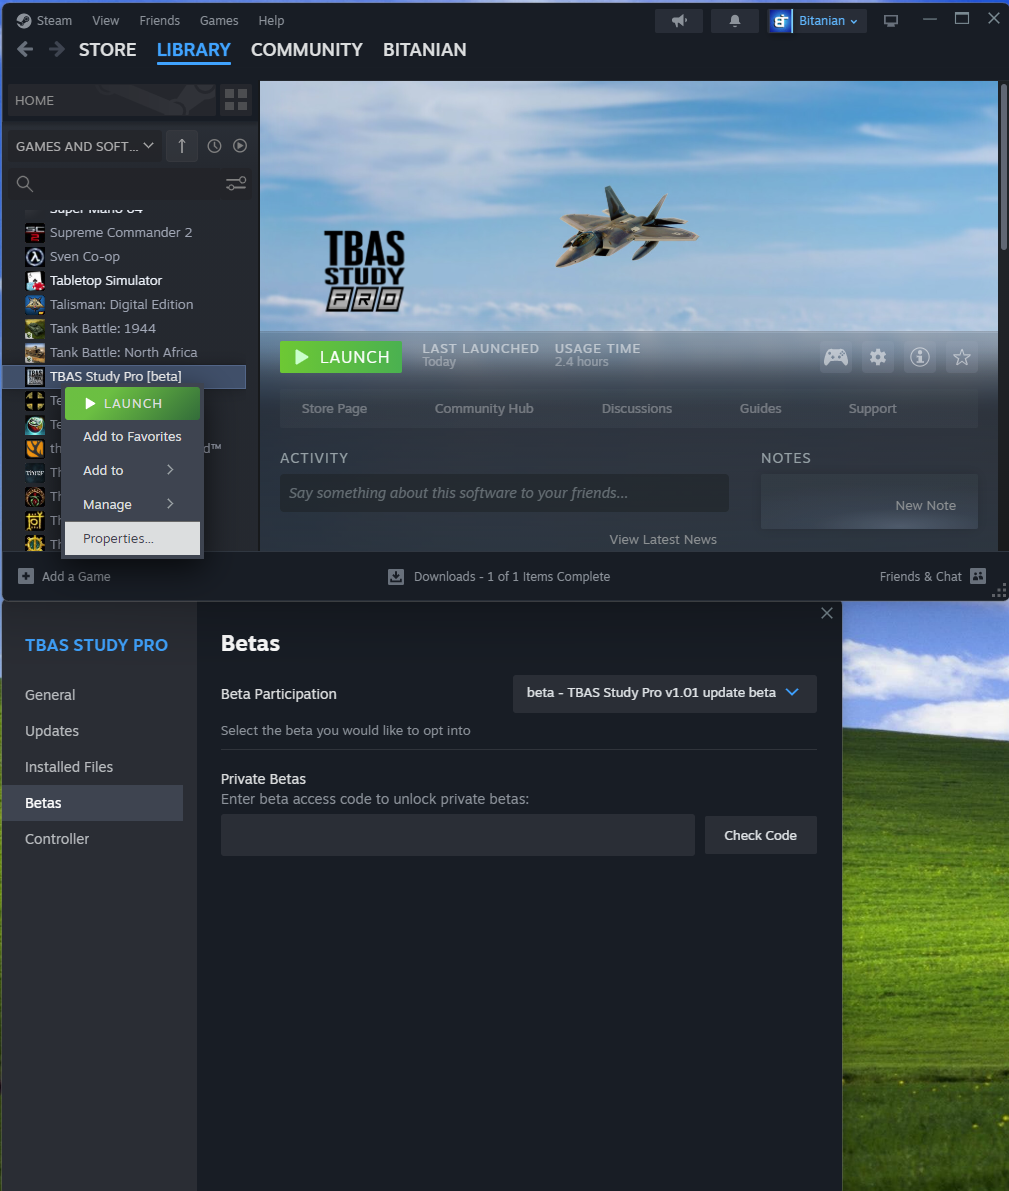
Task: Open the search magnifier in the sidebar
Action: point(22,184)
